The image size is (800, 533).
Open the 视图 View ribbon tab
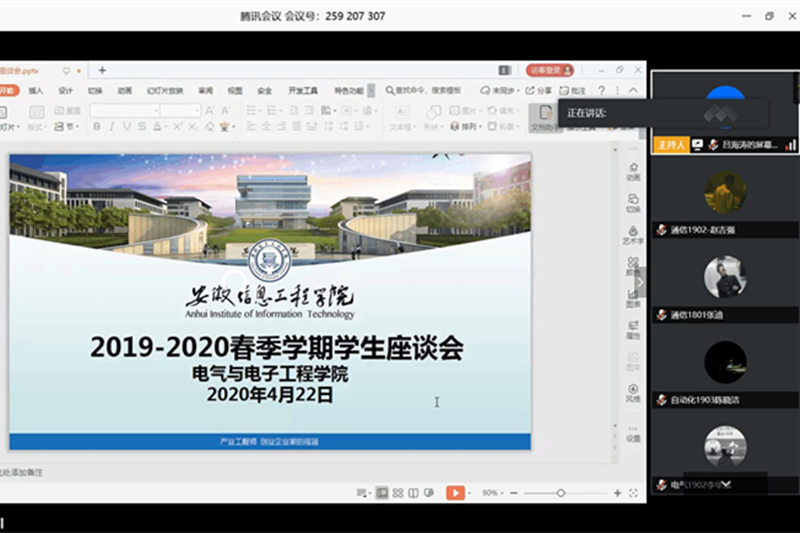[x=235, y=91]
